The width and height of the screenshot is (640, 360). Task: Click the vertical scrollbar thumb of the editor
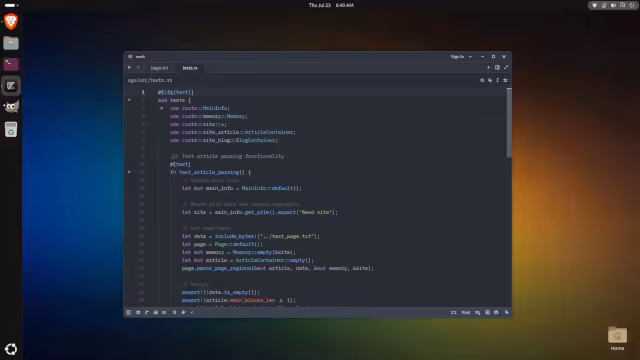[x=509, y=122]
